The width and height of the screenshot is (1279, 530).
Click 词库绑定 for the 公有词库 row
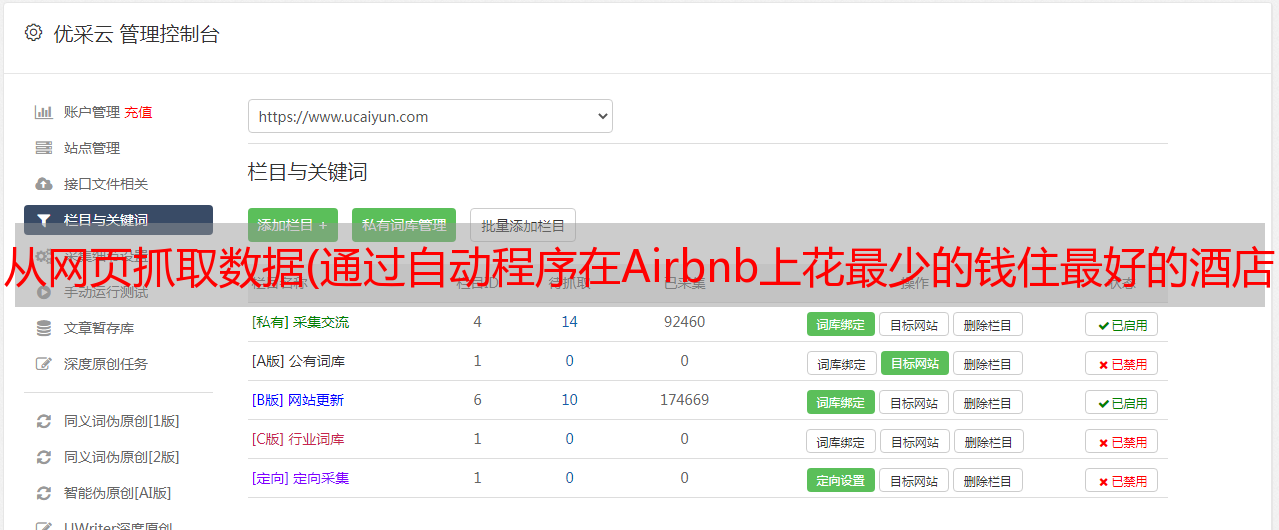(x=841, y=363)
